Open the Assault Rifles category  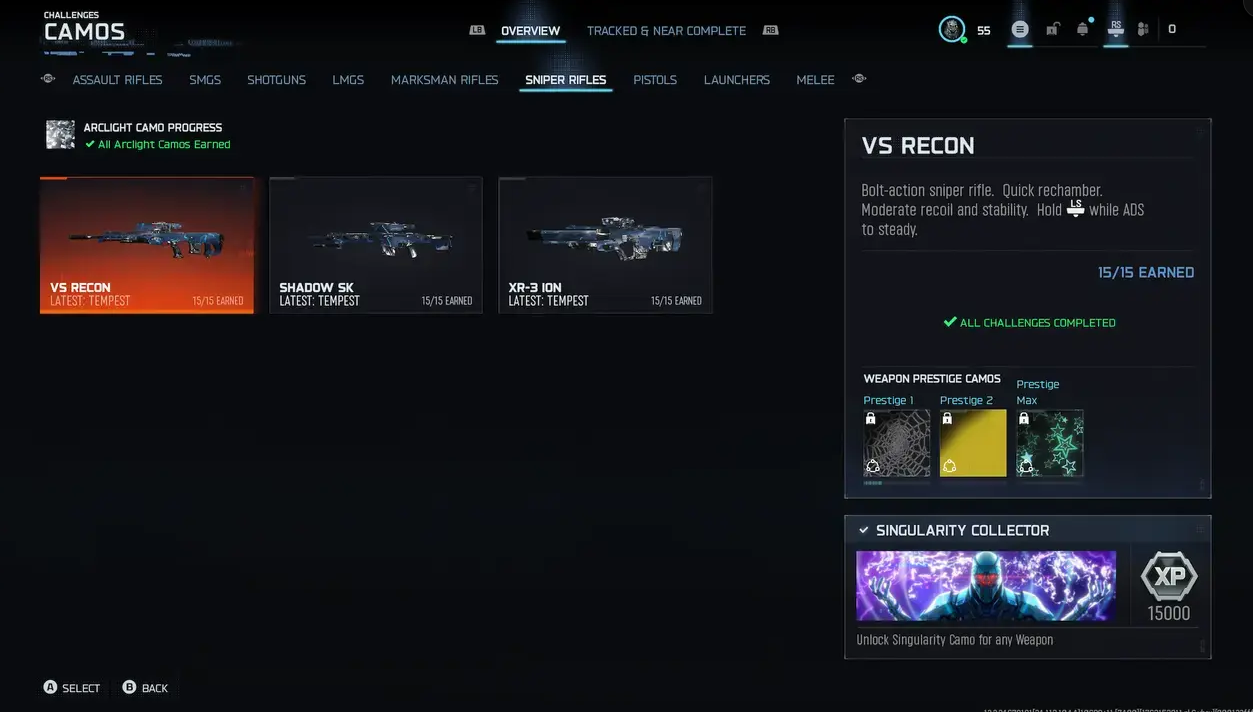coord(117,80)
